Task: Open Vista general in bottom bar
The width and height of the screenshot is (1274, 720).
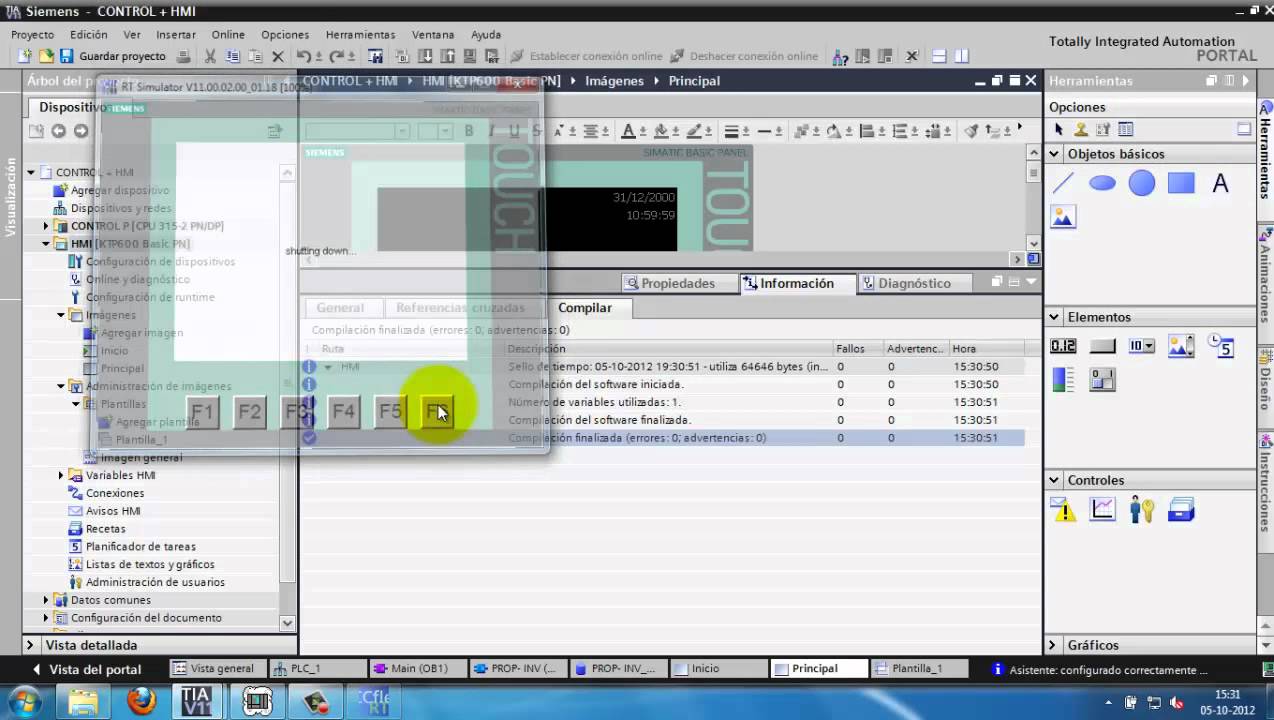Action: 219,669
